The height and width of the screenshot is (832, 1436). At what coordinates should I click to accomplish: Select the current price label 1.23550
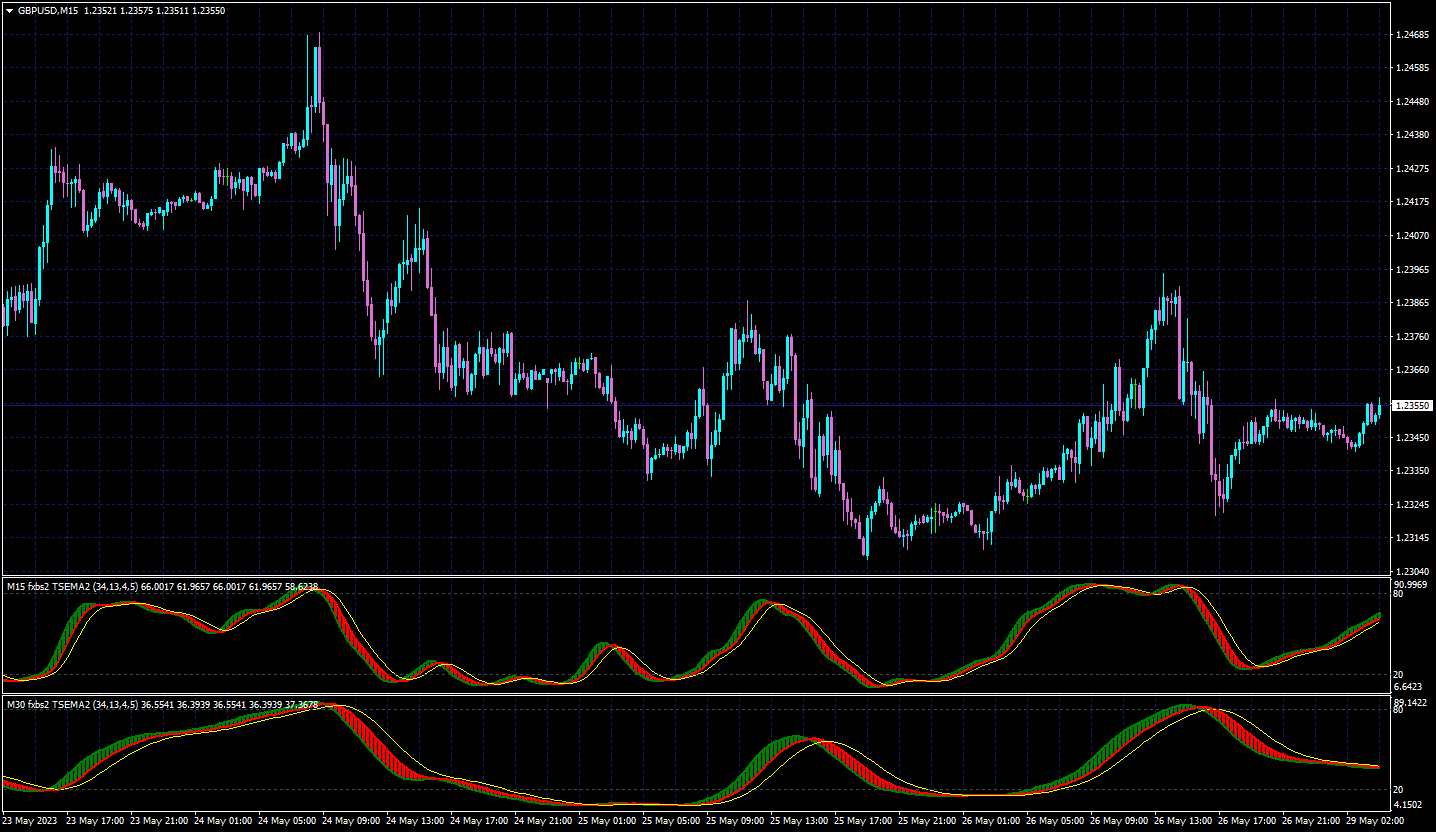click(1411, 405)
